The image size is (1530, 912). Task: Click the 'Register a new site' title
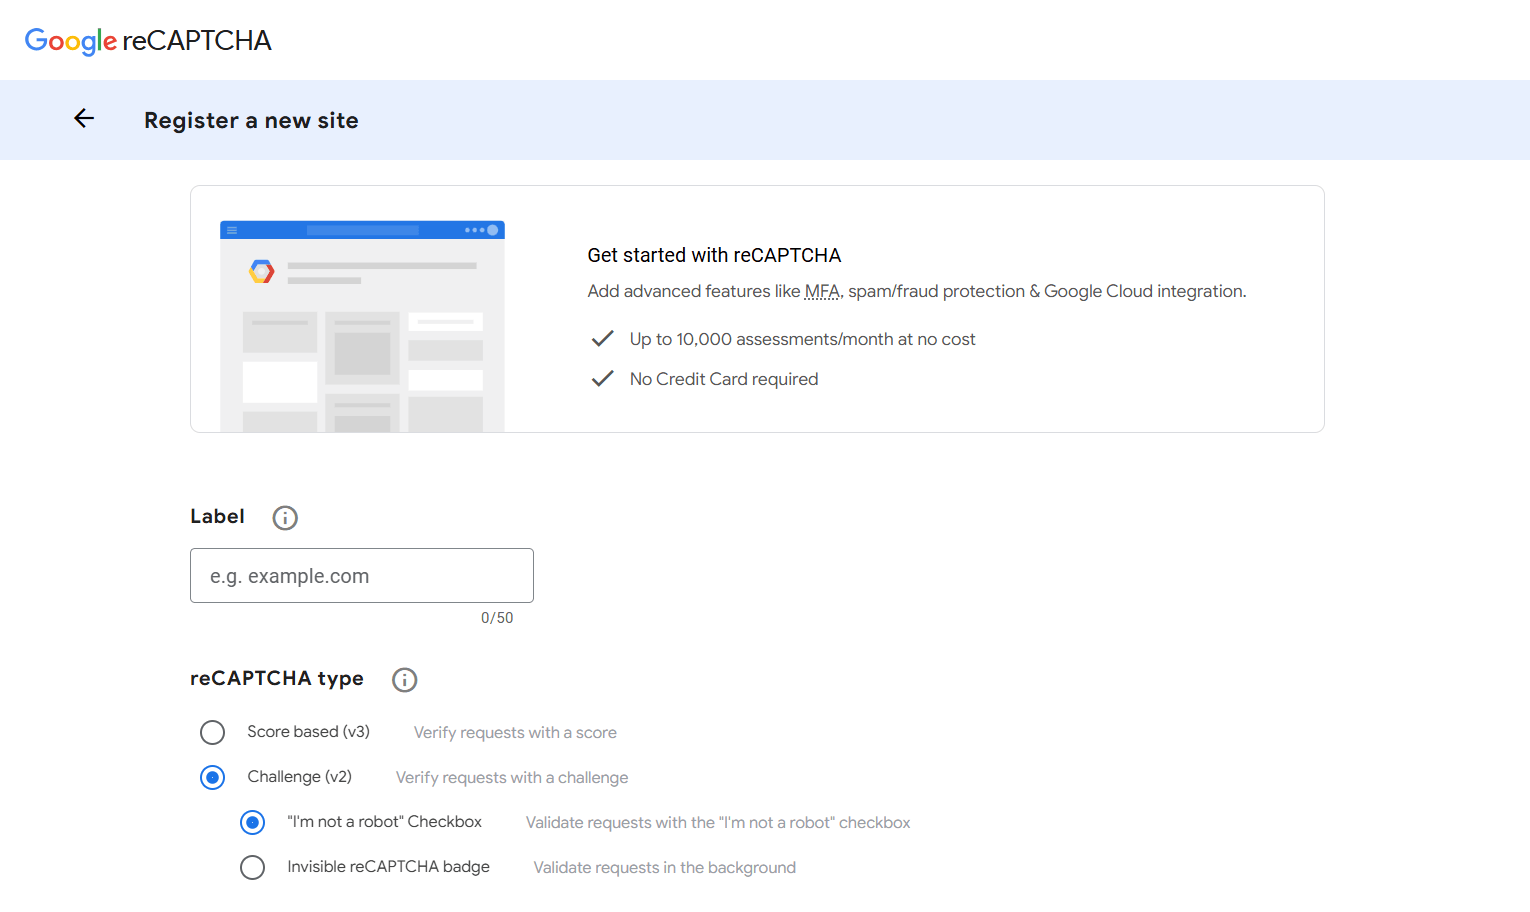pyautogui.click(x=251, y=120)
